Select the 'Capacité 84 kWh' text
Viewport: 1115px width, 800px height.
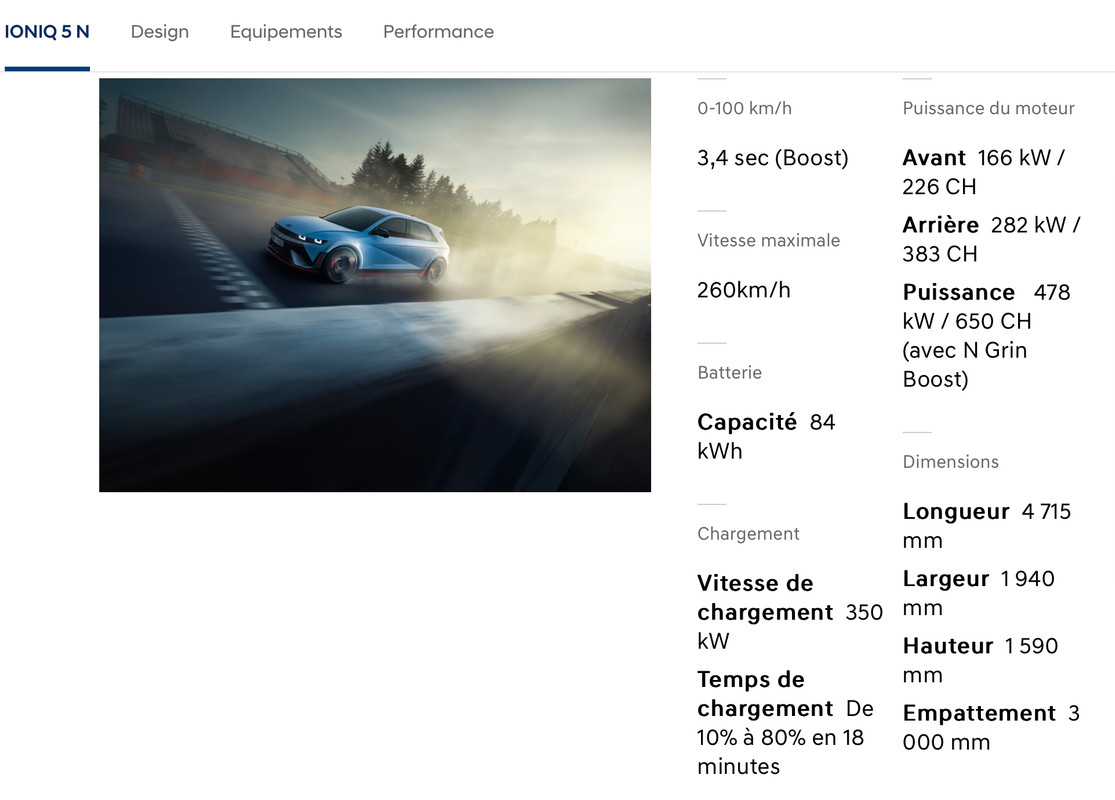click(767, 437)
